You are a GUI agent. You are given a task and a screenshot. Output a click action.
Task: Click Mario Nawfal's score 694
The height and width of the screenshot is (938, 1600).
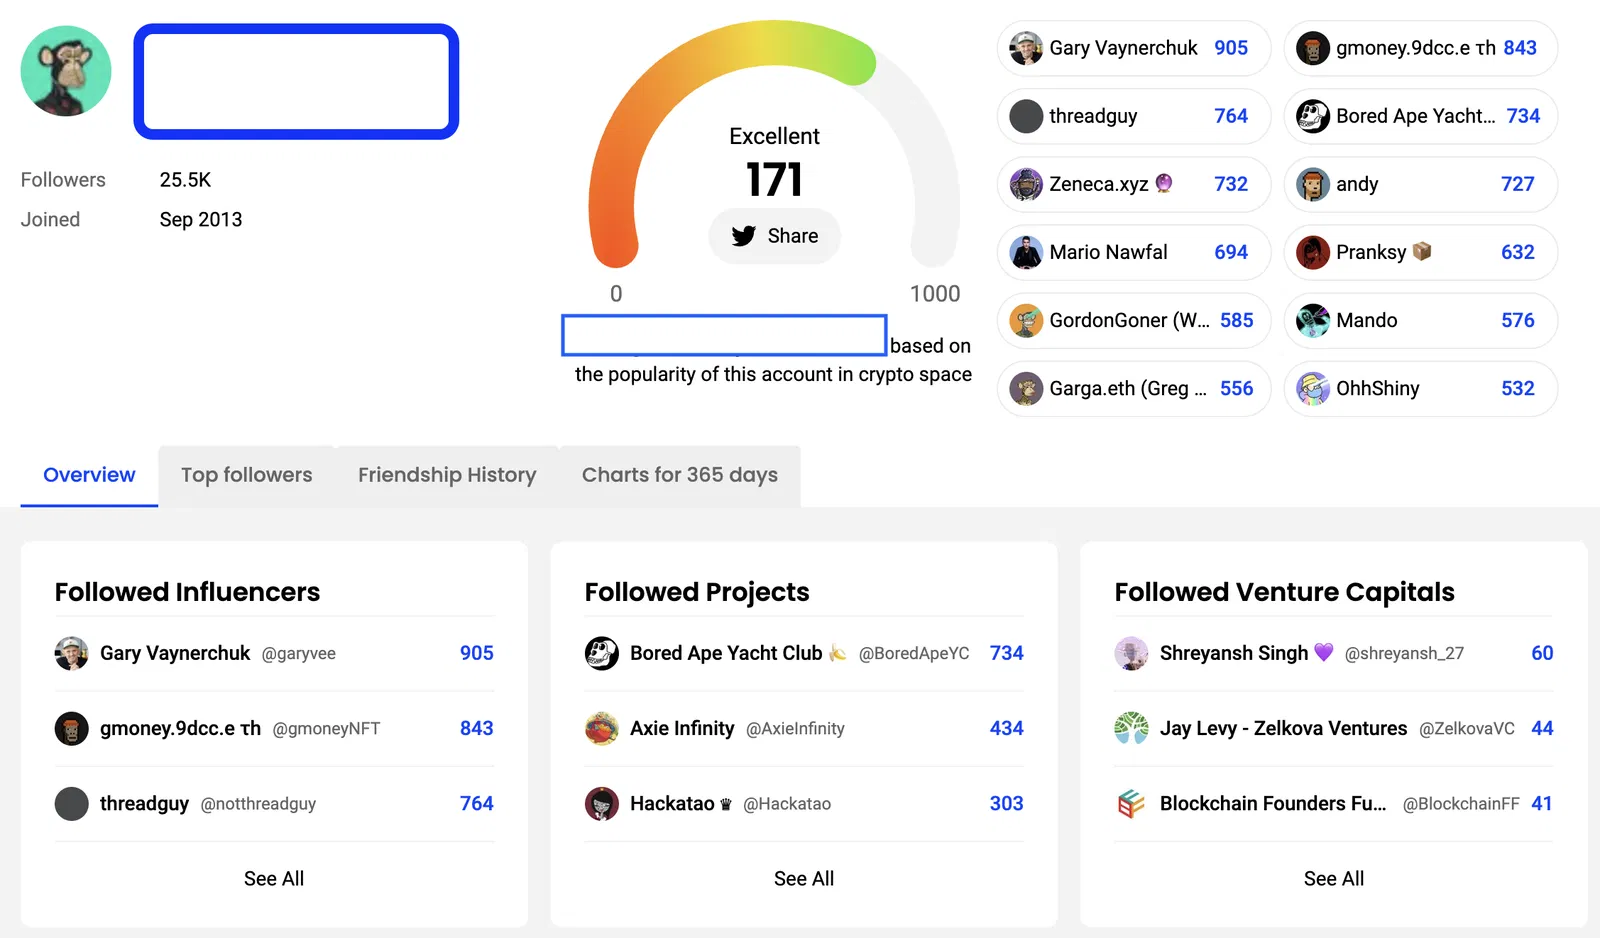(x=1231, y=252)
